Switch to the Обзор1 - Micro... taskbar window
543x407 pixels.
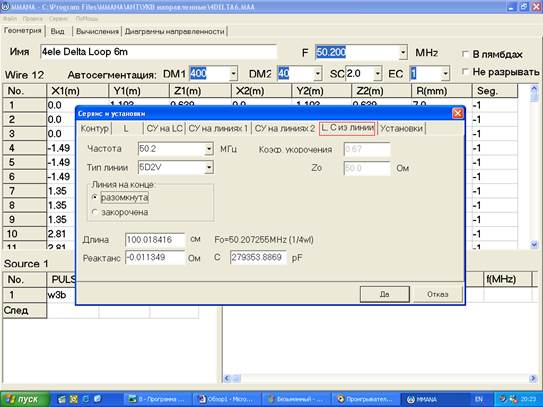(225, 399)
